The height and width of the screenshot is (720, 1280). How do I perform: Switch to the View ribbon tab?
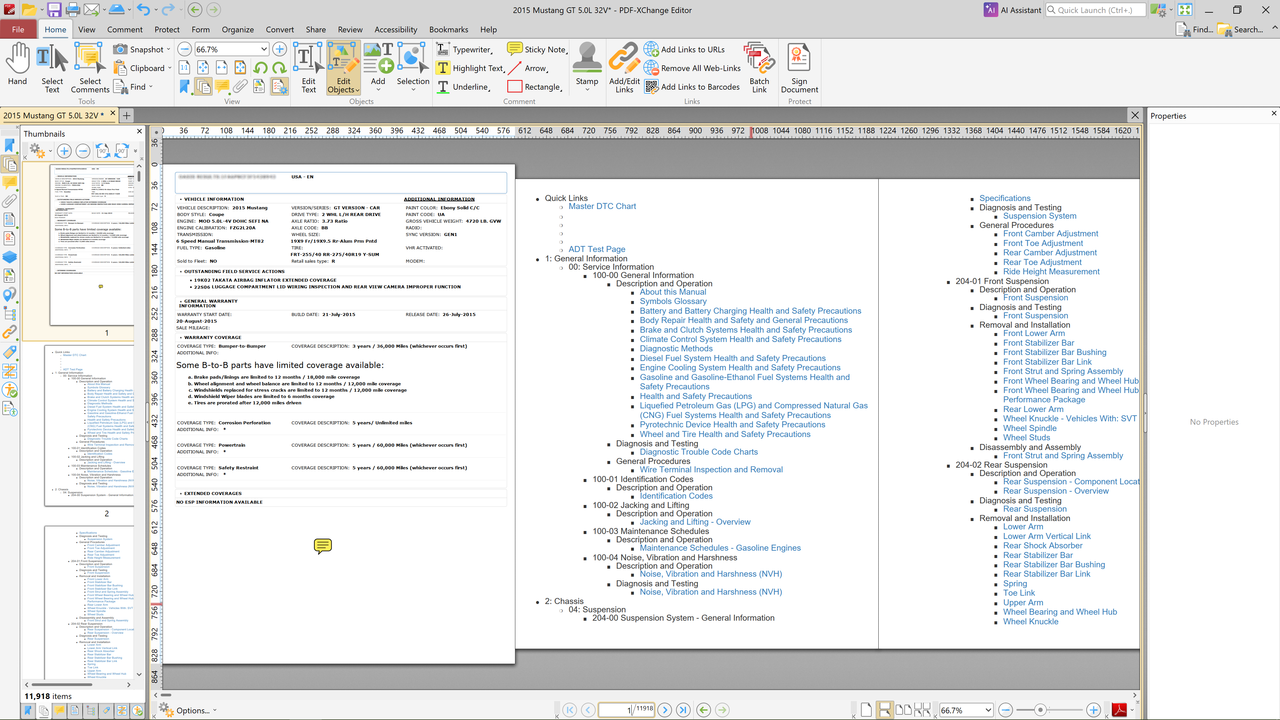coord(87,30)
